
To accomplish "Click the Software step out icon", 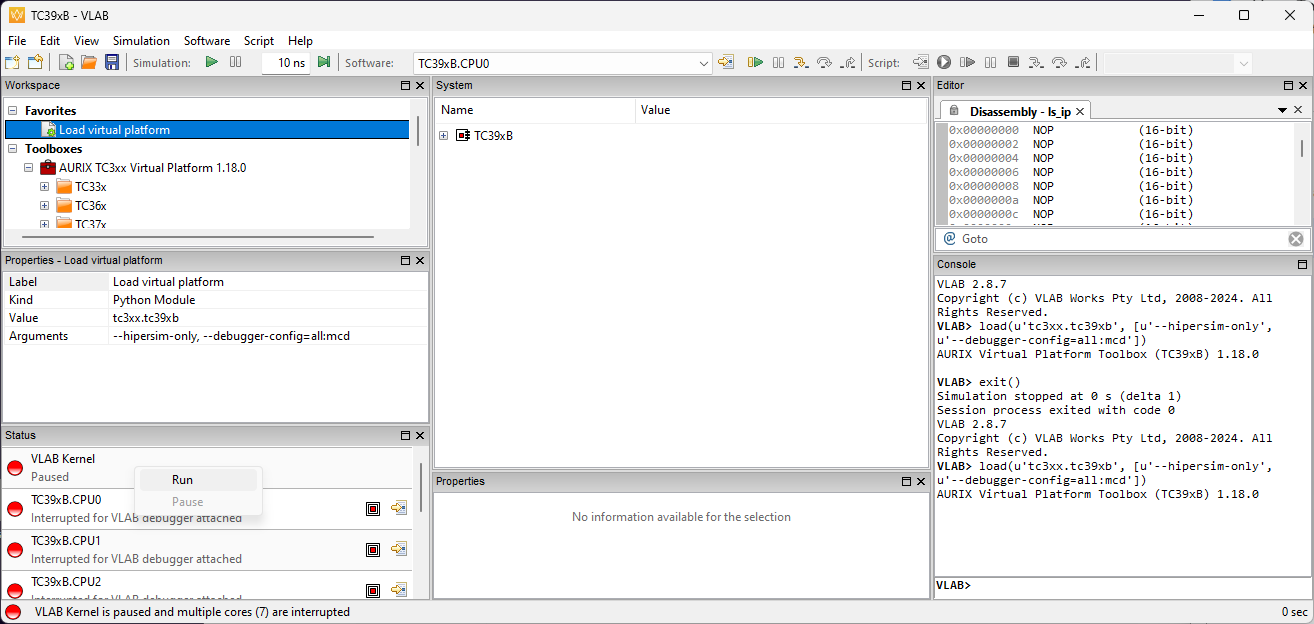I will coord(848,62).
